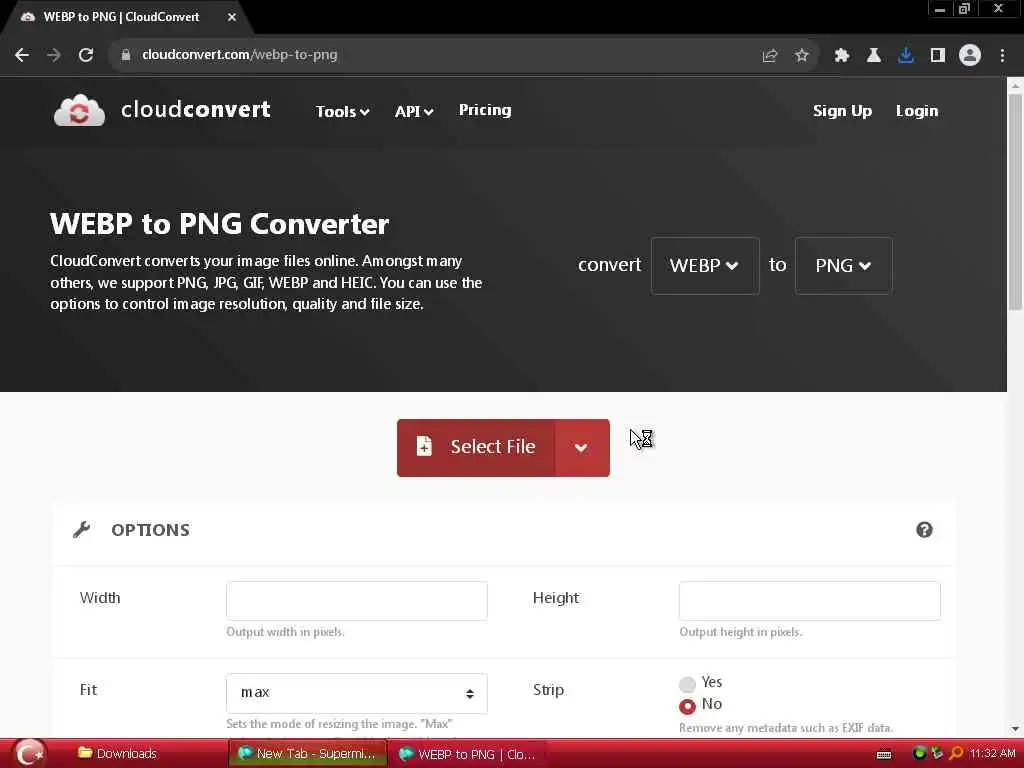Click the padlock site info icon
The image size is (1024, 768).
point(126,55)
